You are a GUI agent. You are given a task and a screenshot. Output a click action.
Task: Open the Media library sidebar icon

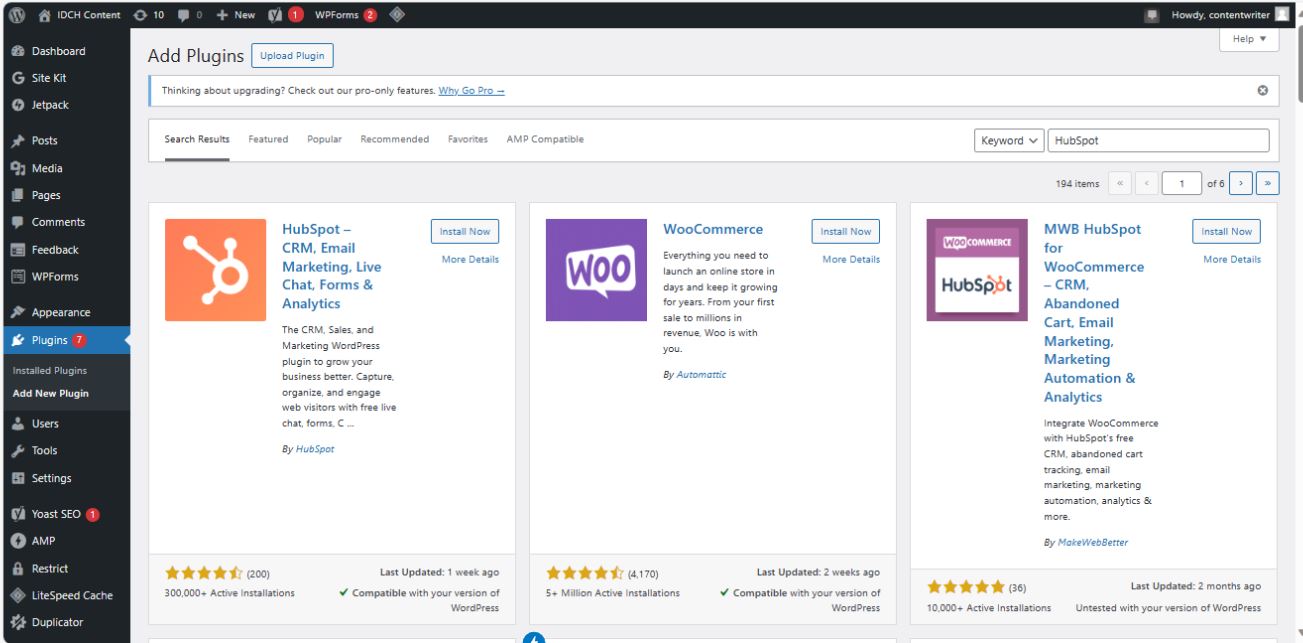[20, 167]
